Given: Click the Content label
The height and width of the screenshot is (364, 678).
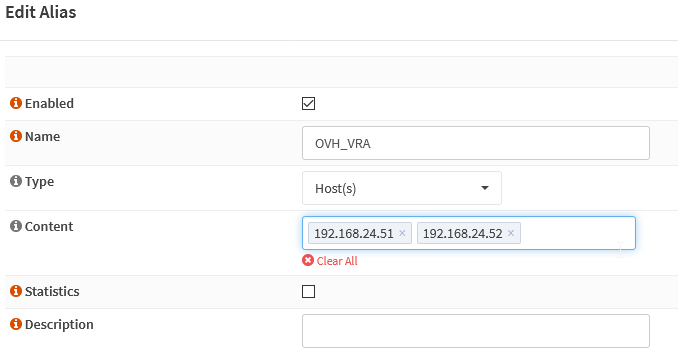Looking at the screenshot, I should click(x=49, y=227).
